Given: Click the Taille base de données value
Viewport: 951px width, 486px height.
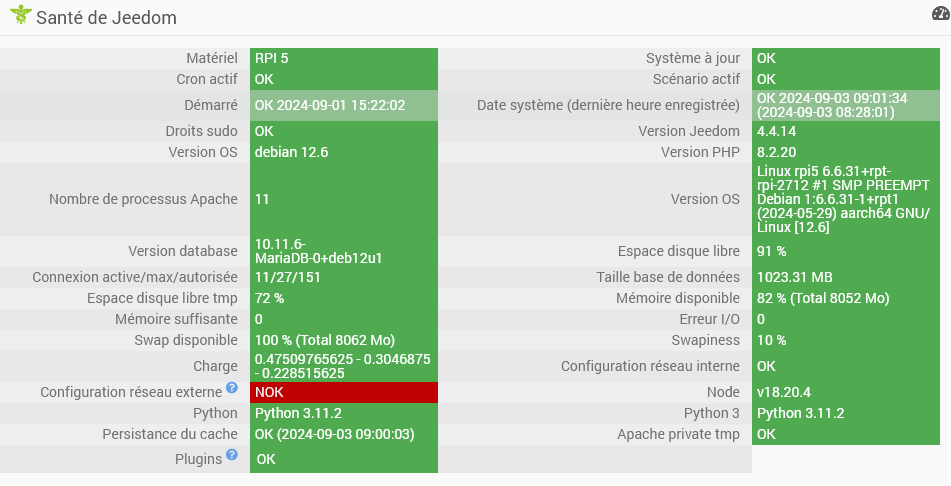Looking at the screenshot, I should coord(845,277).
